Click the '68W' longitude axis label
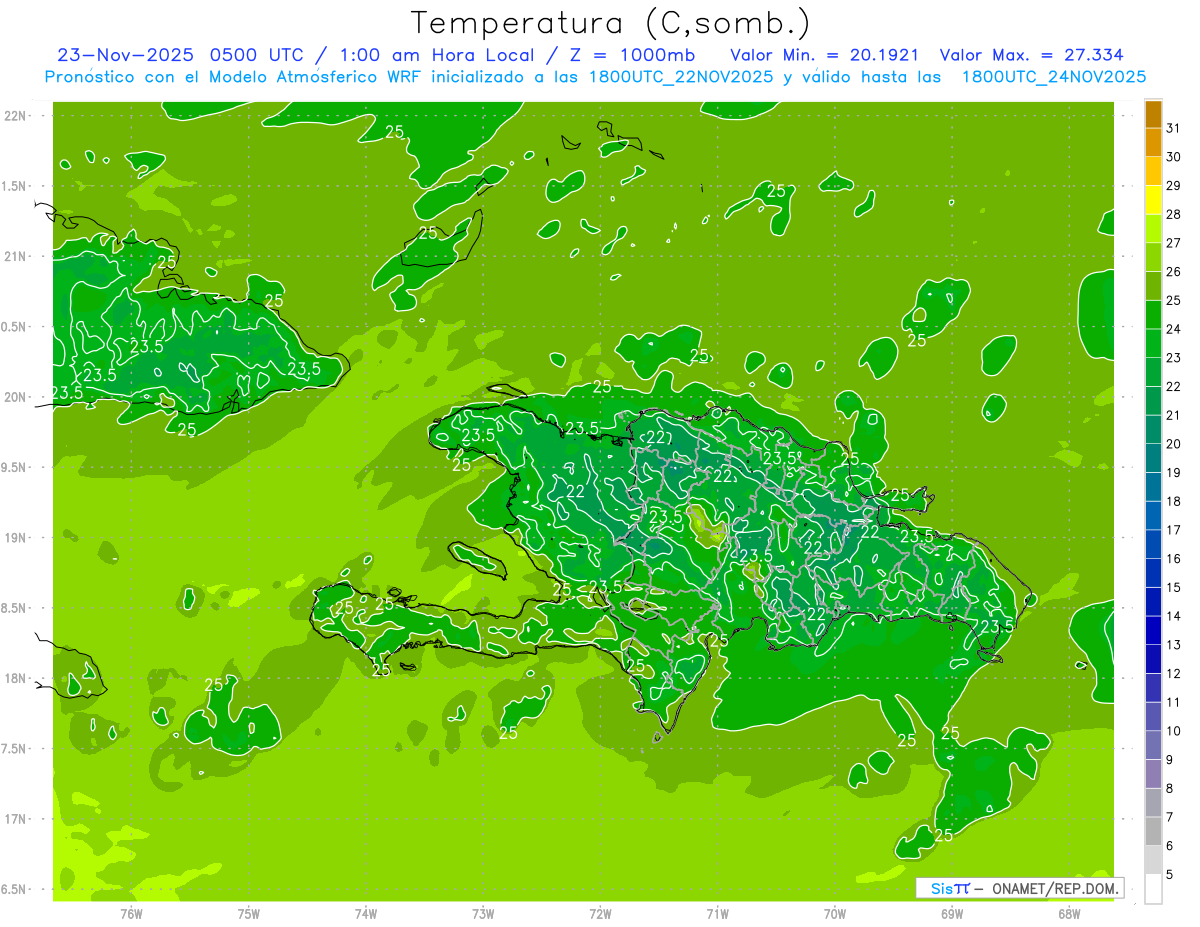1200x927 pixels. [x=1069, y=914]
